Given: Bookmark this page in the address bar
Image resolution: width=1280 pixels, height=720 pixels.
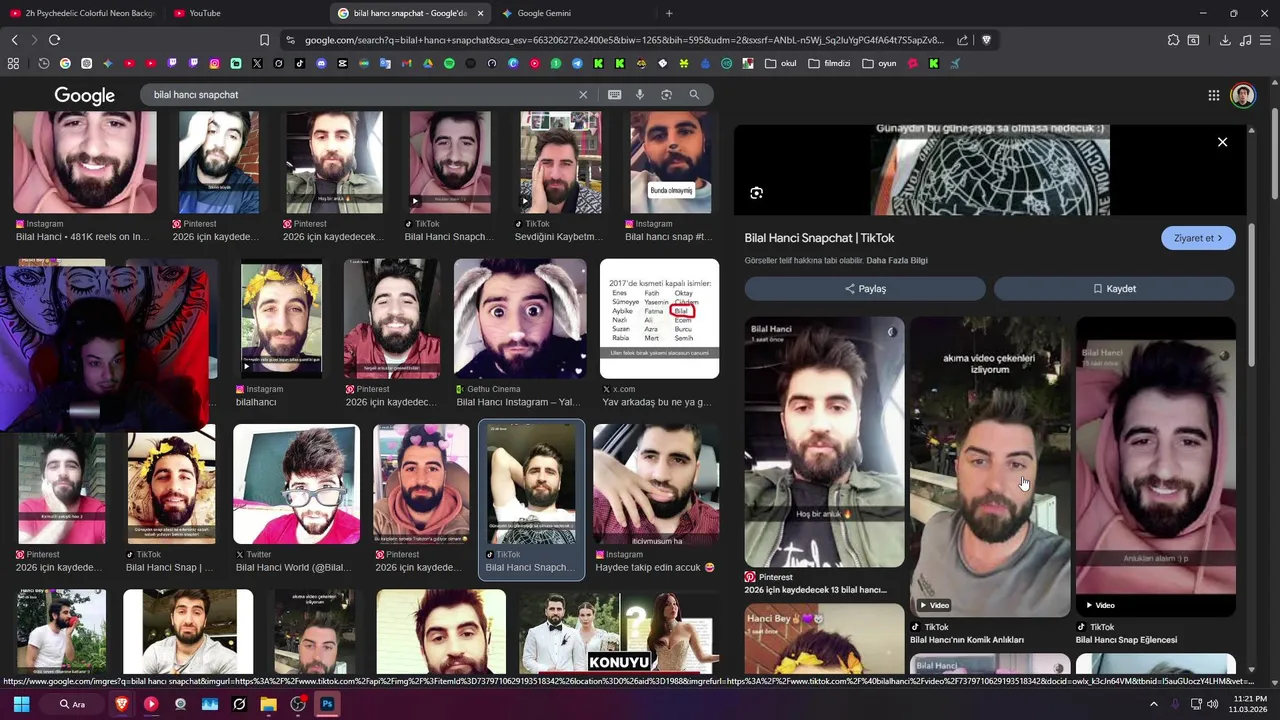Looking at the screenshot, I should 264,40.
